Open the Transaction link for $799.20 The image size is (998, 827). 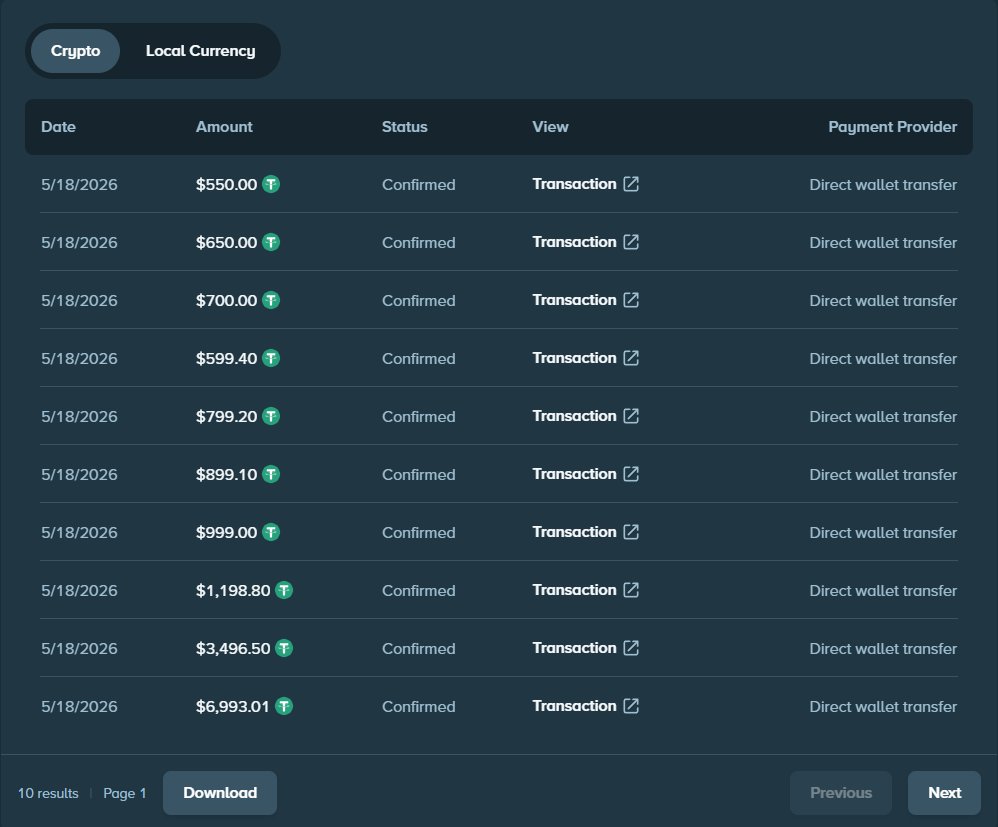574,416
